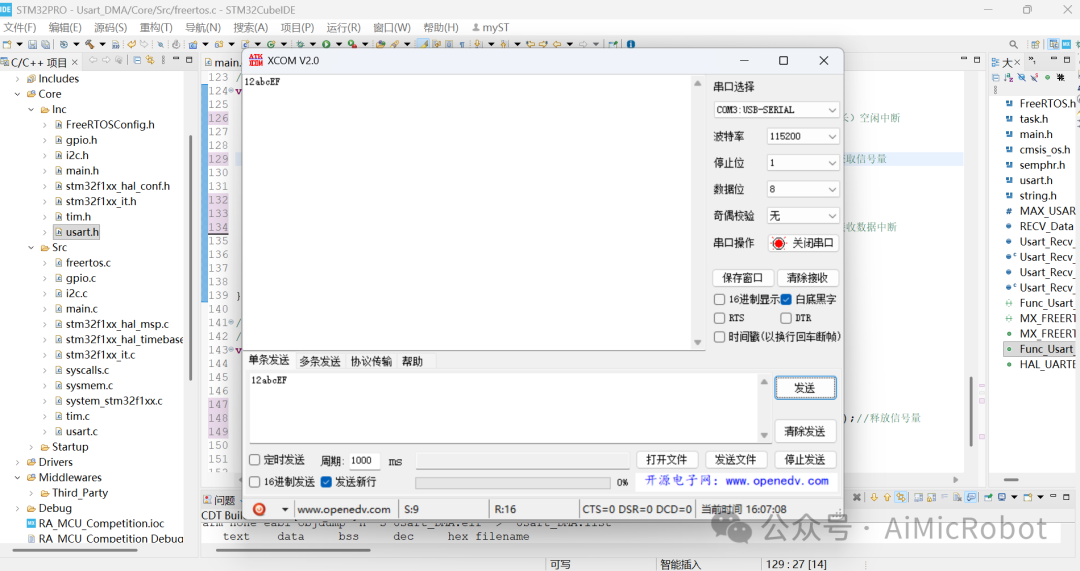The image size is (1080, 571).
Task: Toggle the 16进制显示 checkbox
Action: pos(719,299)
